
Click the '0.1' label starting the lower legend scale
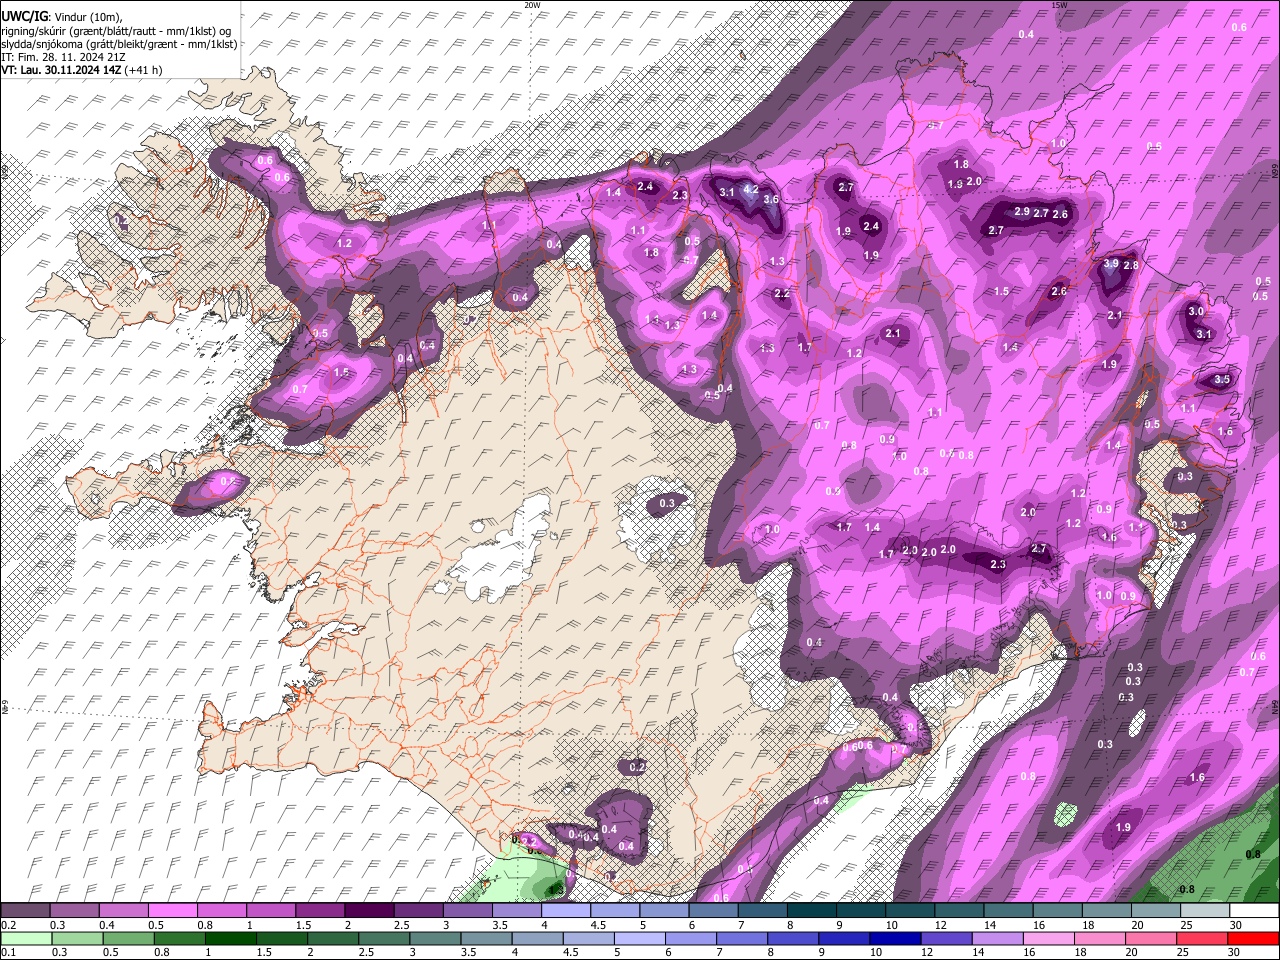(x=8, y=952)
